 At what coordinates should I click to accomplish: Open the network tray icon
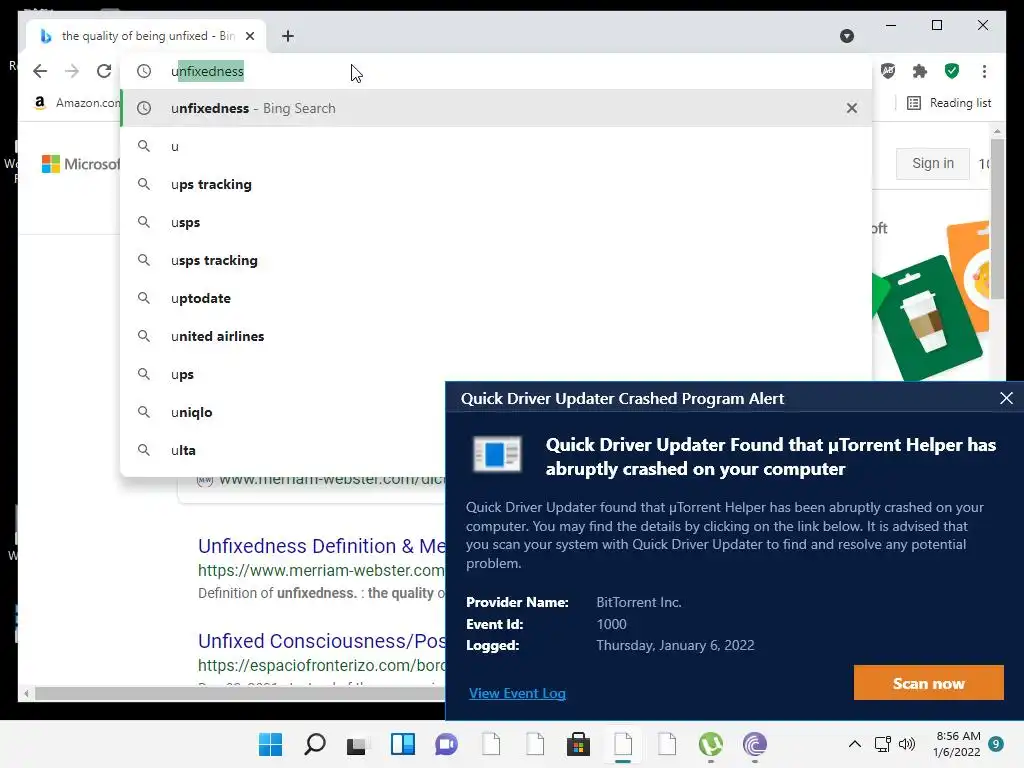(x=882, y=744)
